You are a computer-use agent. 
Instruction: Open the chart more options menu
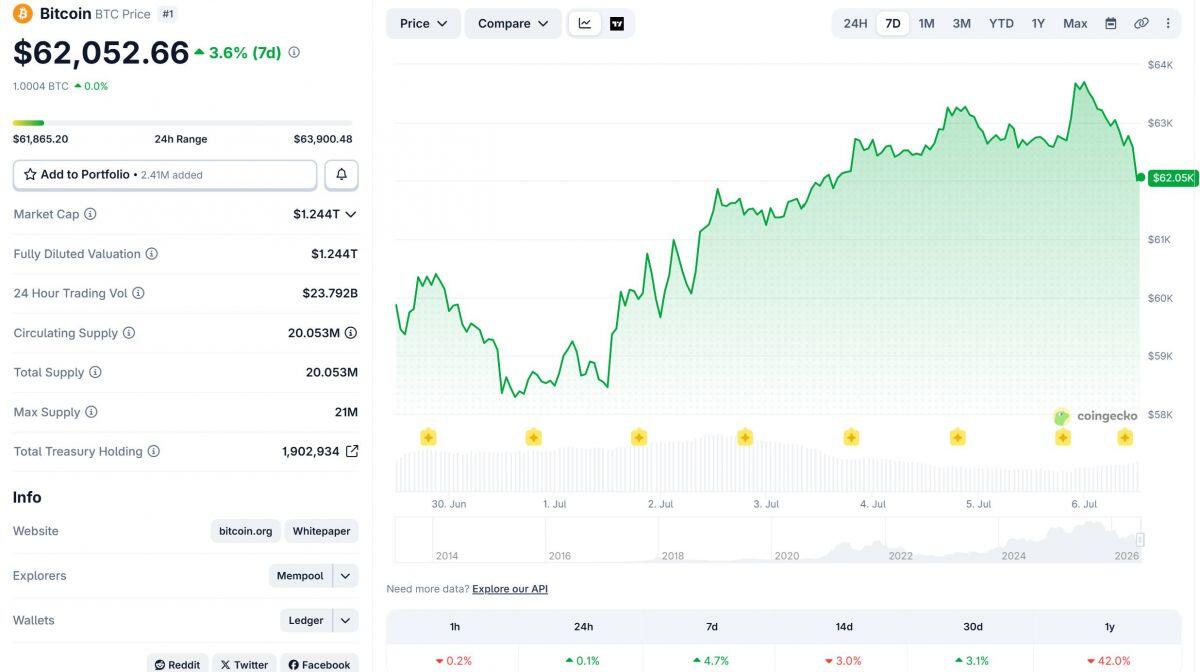point(1168,23)
